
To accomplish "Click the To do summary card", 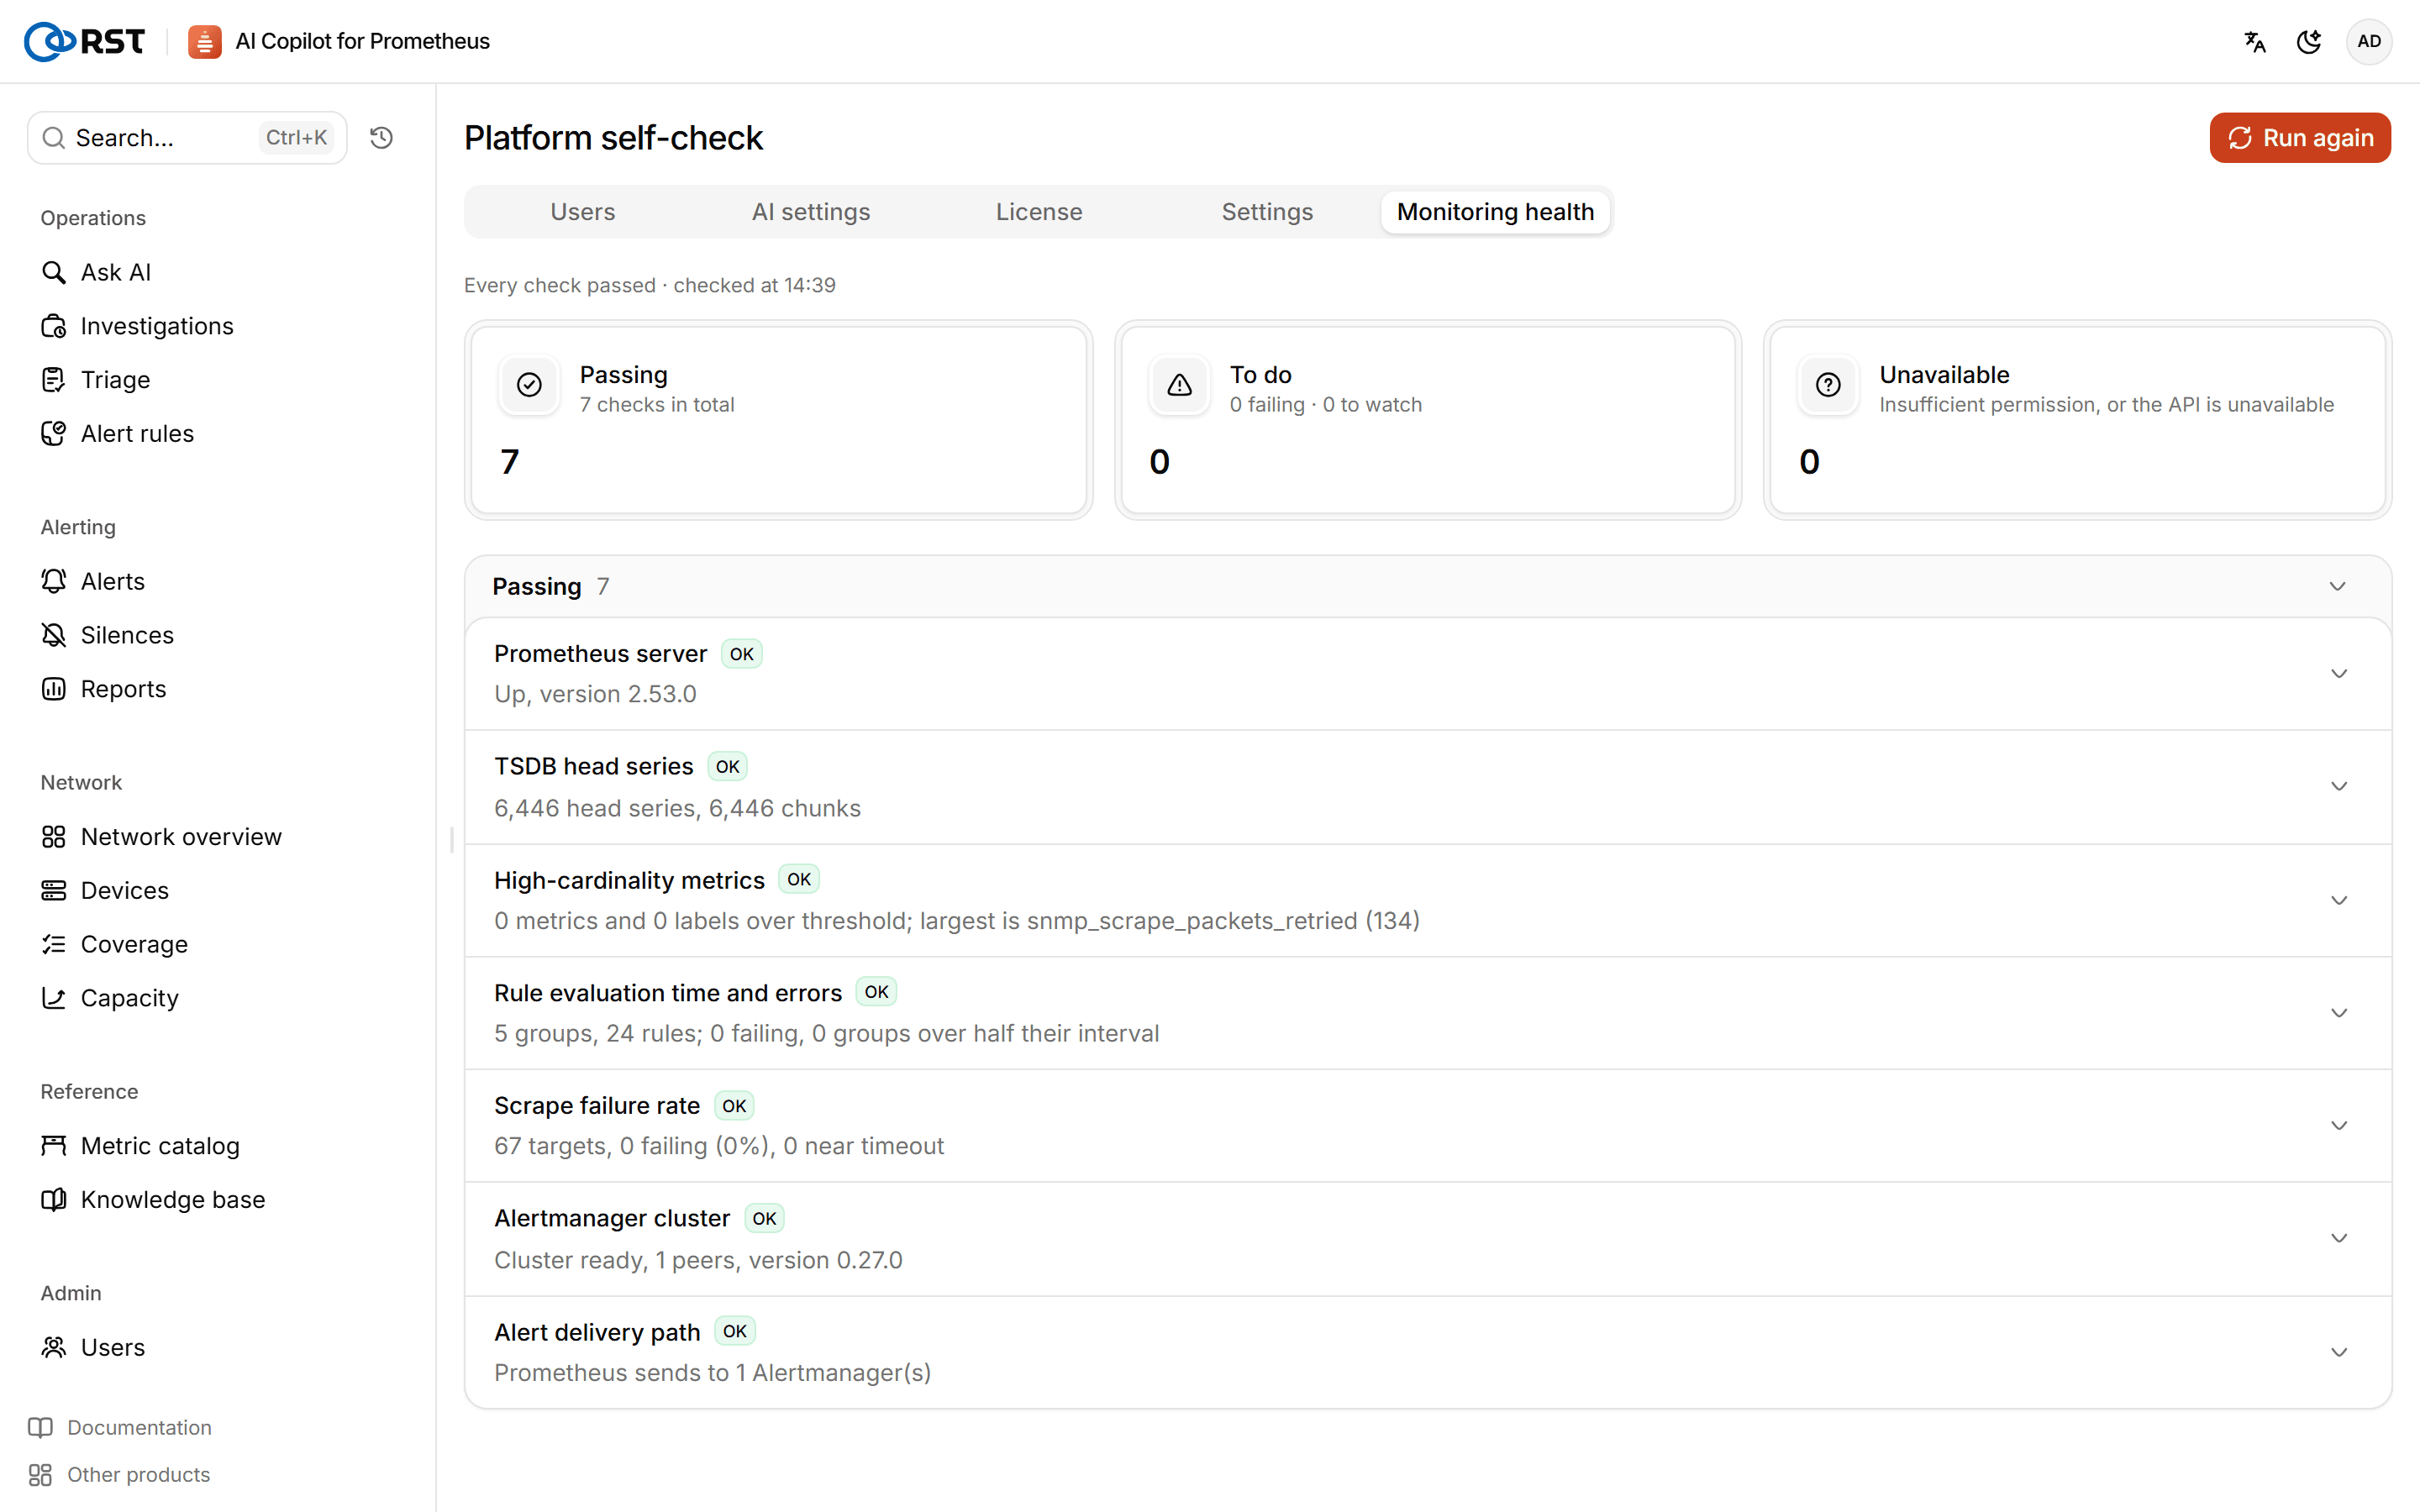I will [1428, 420].
